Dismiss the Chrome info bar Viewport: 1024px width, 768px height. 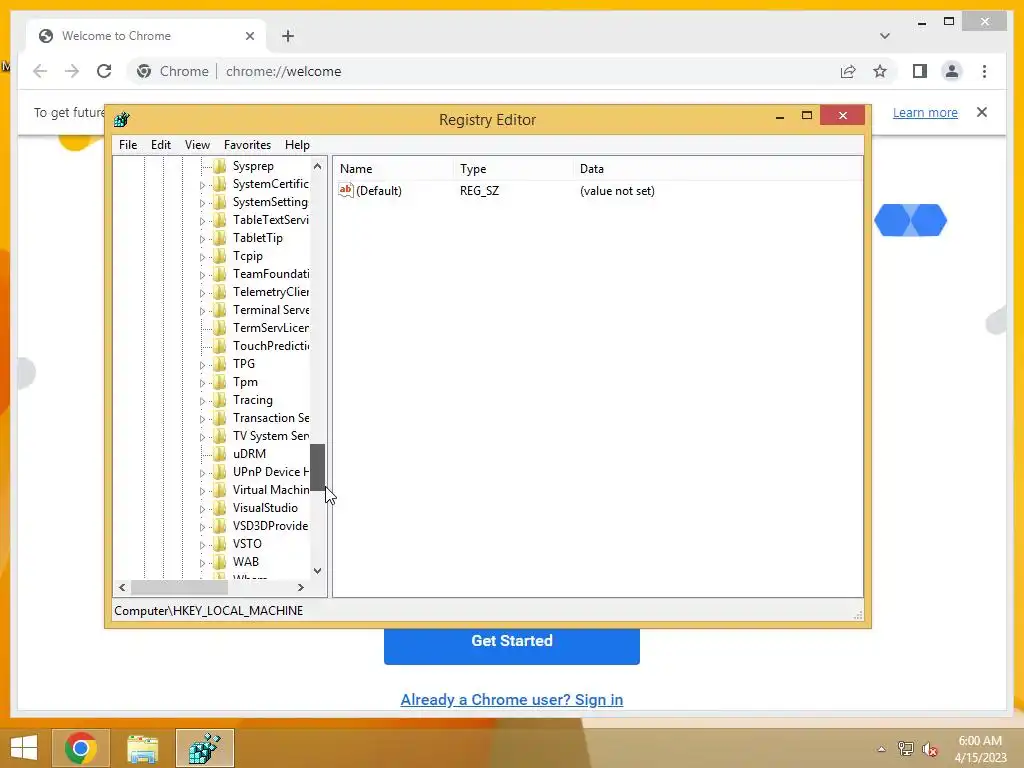[982, 112]
